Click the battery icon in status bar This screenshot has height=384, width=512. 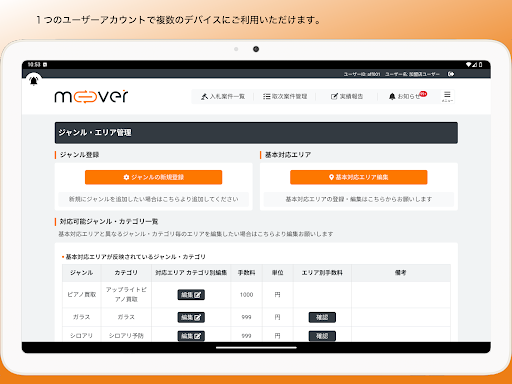click(480, 64)
